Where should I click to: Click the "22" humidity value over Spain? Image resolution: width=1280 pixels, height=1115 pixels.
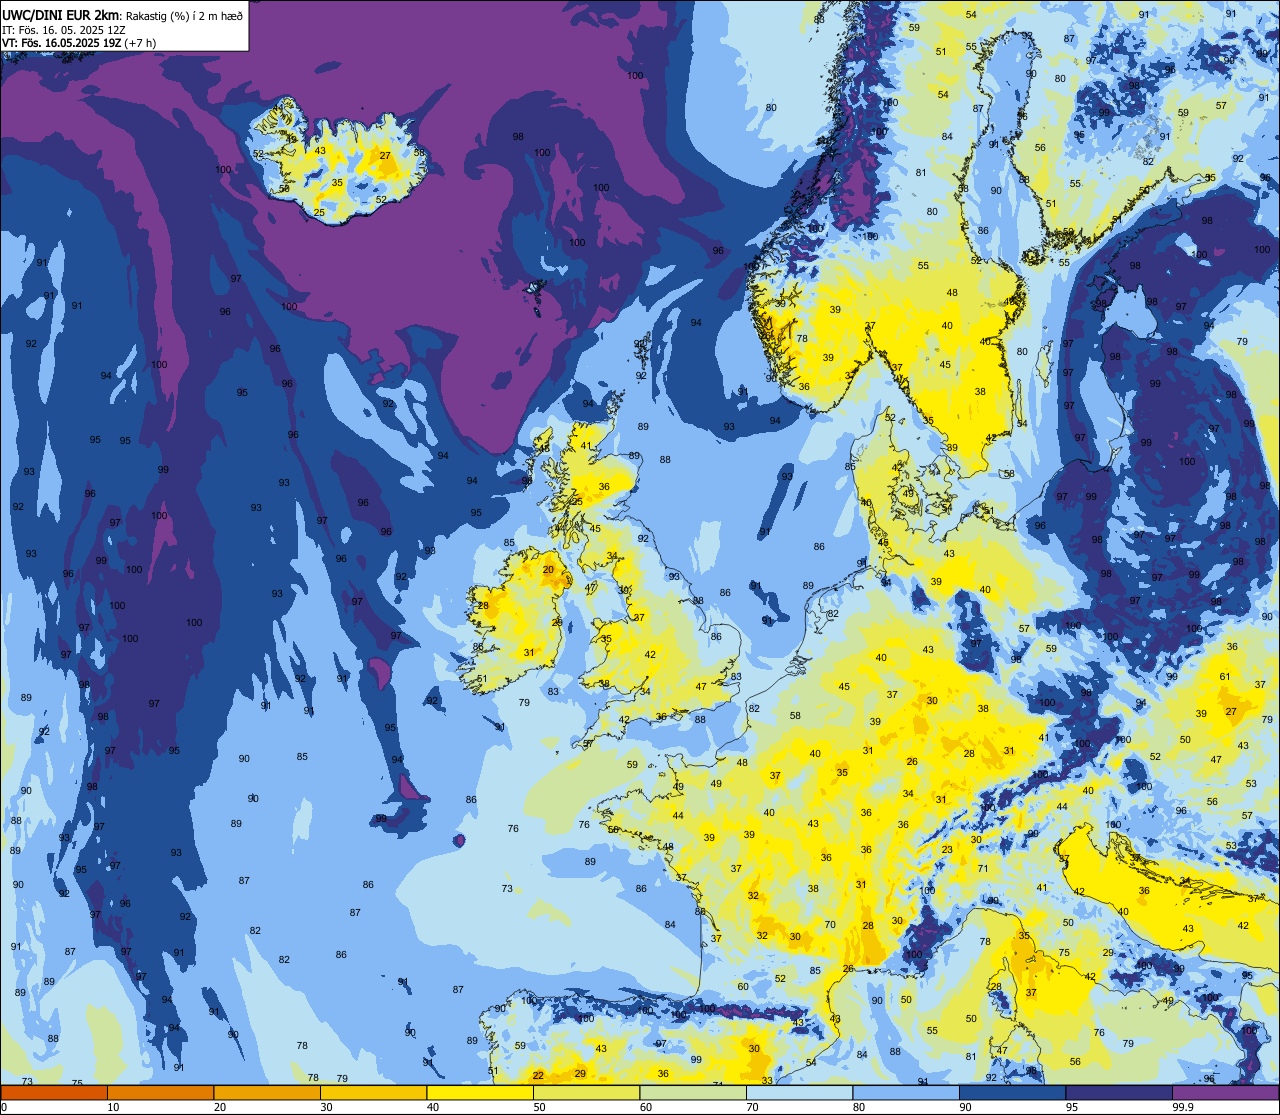(538, 1075)
